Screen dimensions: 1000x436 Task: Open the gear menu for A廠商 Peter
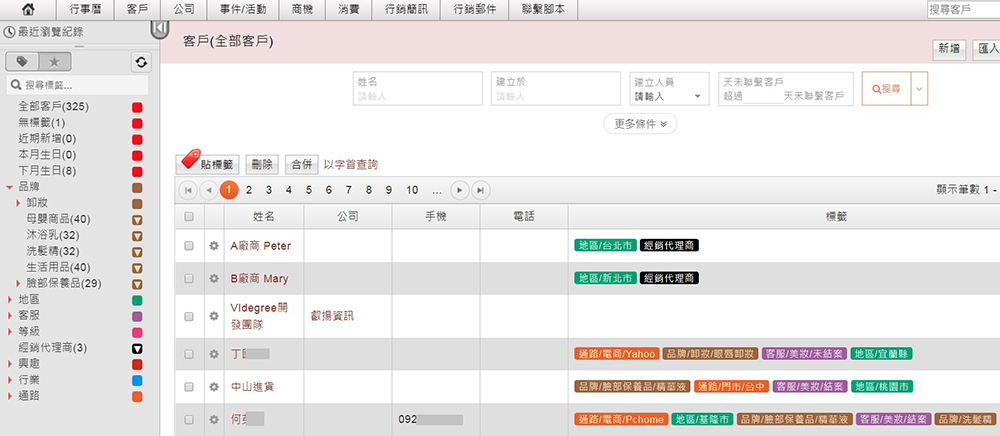click(x=214, y=245)
